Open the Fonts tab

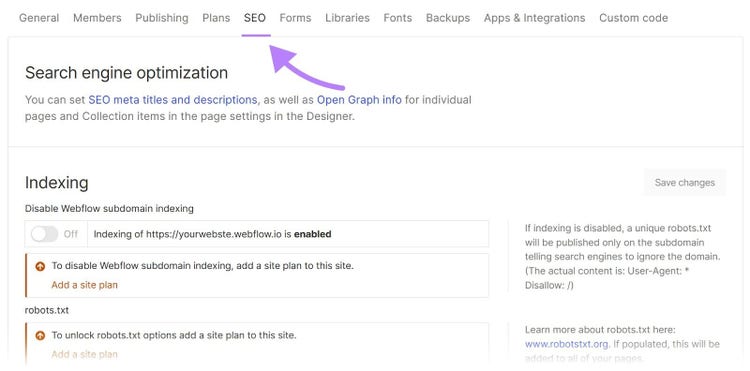(397, 18)
